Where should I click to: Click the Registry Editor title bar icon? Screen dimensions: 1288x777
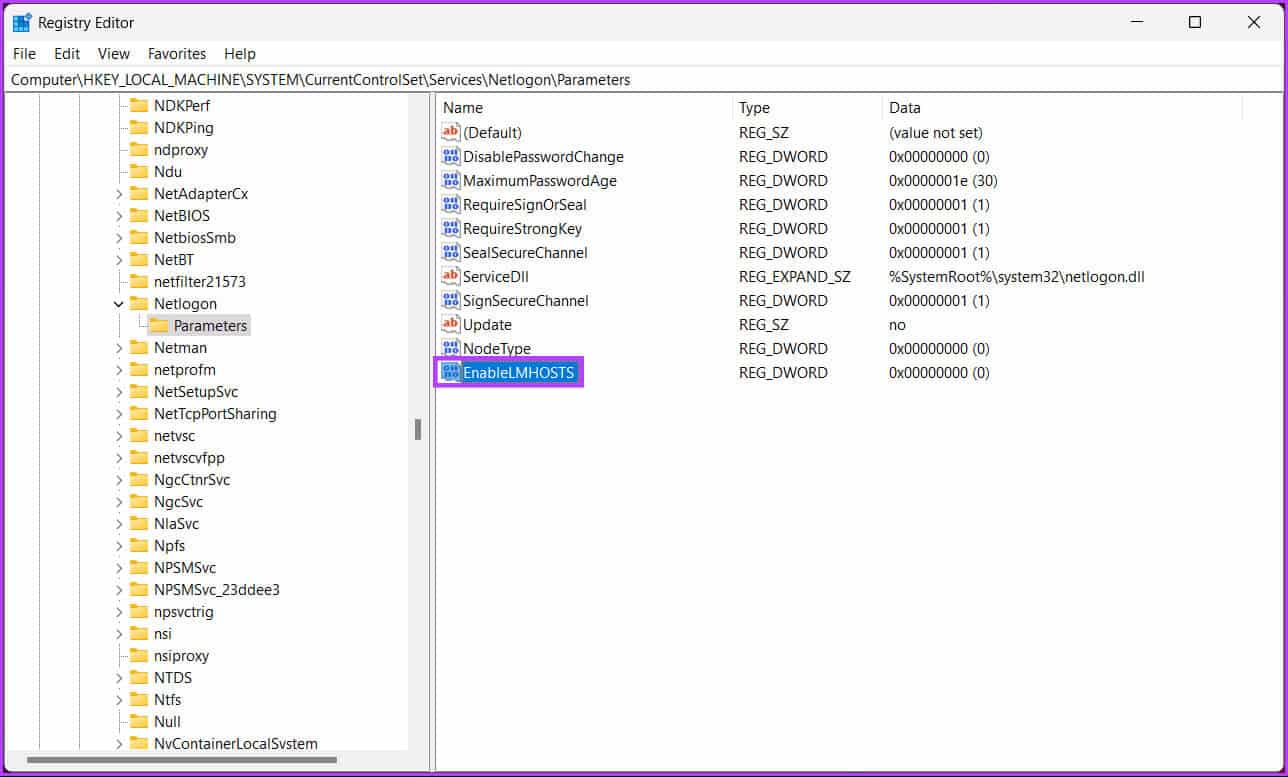coord(22,22)
